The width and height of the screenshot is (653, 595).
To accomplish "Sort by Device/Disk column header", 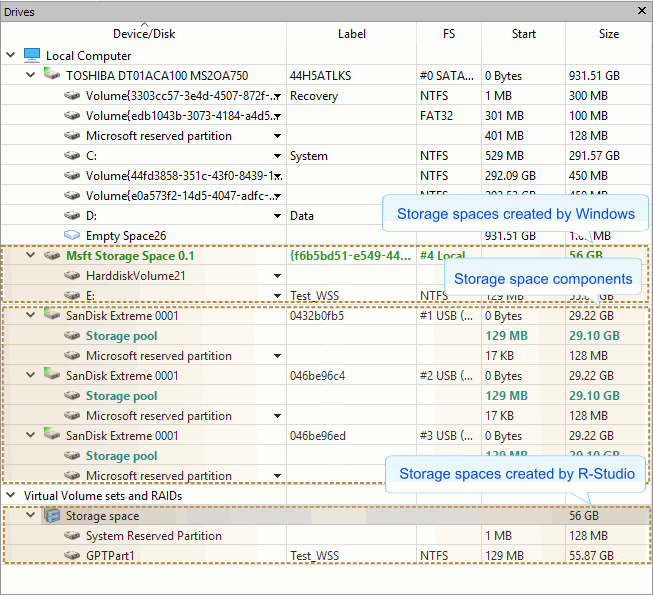I will click(144, 34).
